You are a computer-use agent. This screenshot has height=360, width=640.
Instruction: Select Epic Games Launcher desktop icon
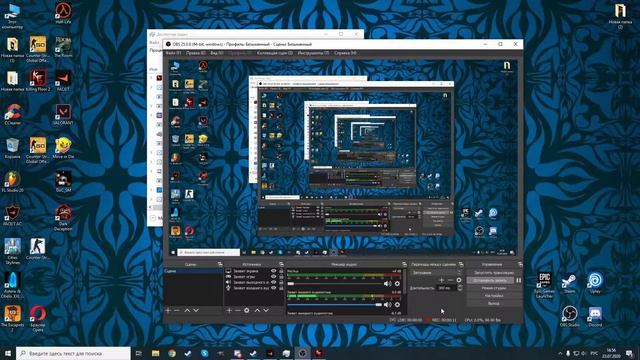pyautogui.click(x=544, y=285)
